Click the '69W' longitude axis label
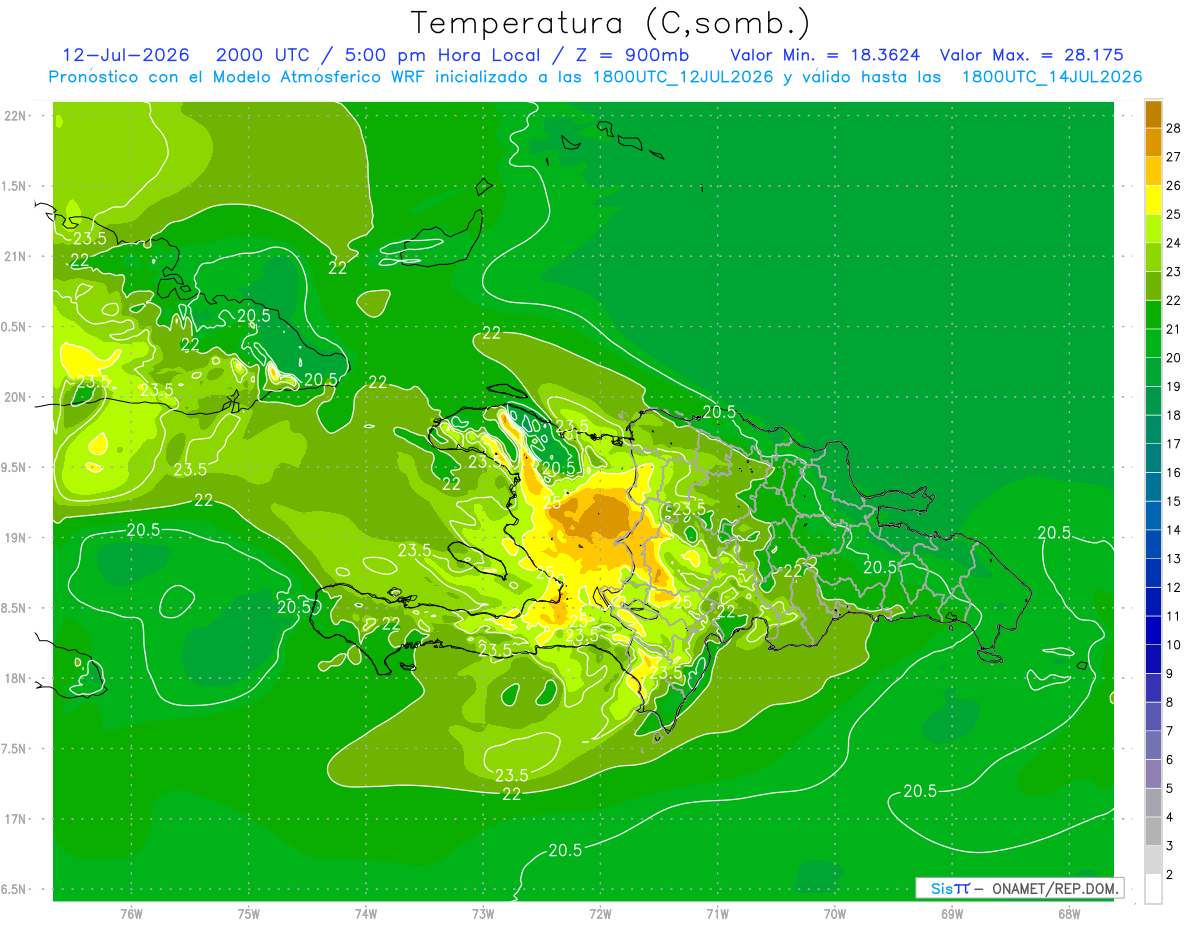Image resolution: width=1200 pixels, height=927 pixels. (x=952, y=914)
